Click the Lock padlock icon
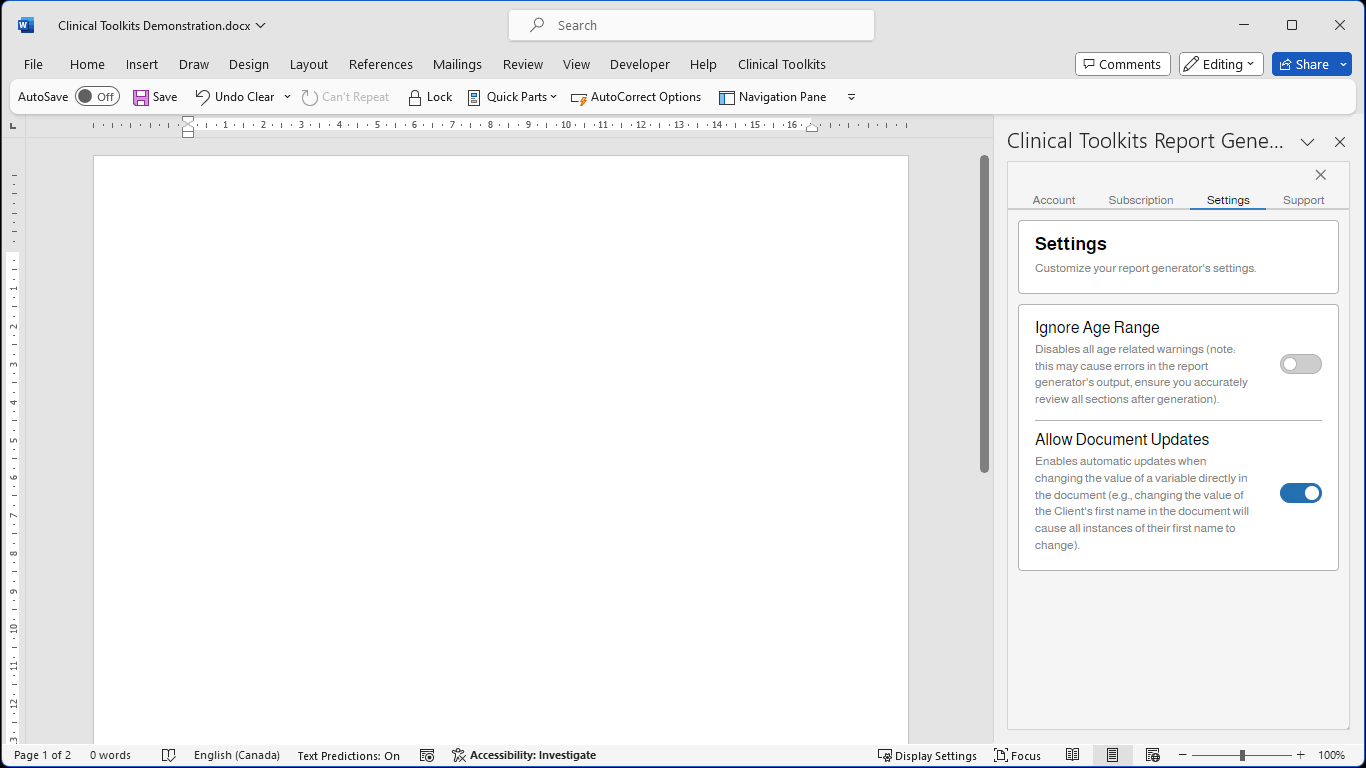The width and height of the screenshot is (1366, 768). (x=414, y=97)
